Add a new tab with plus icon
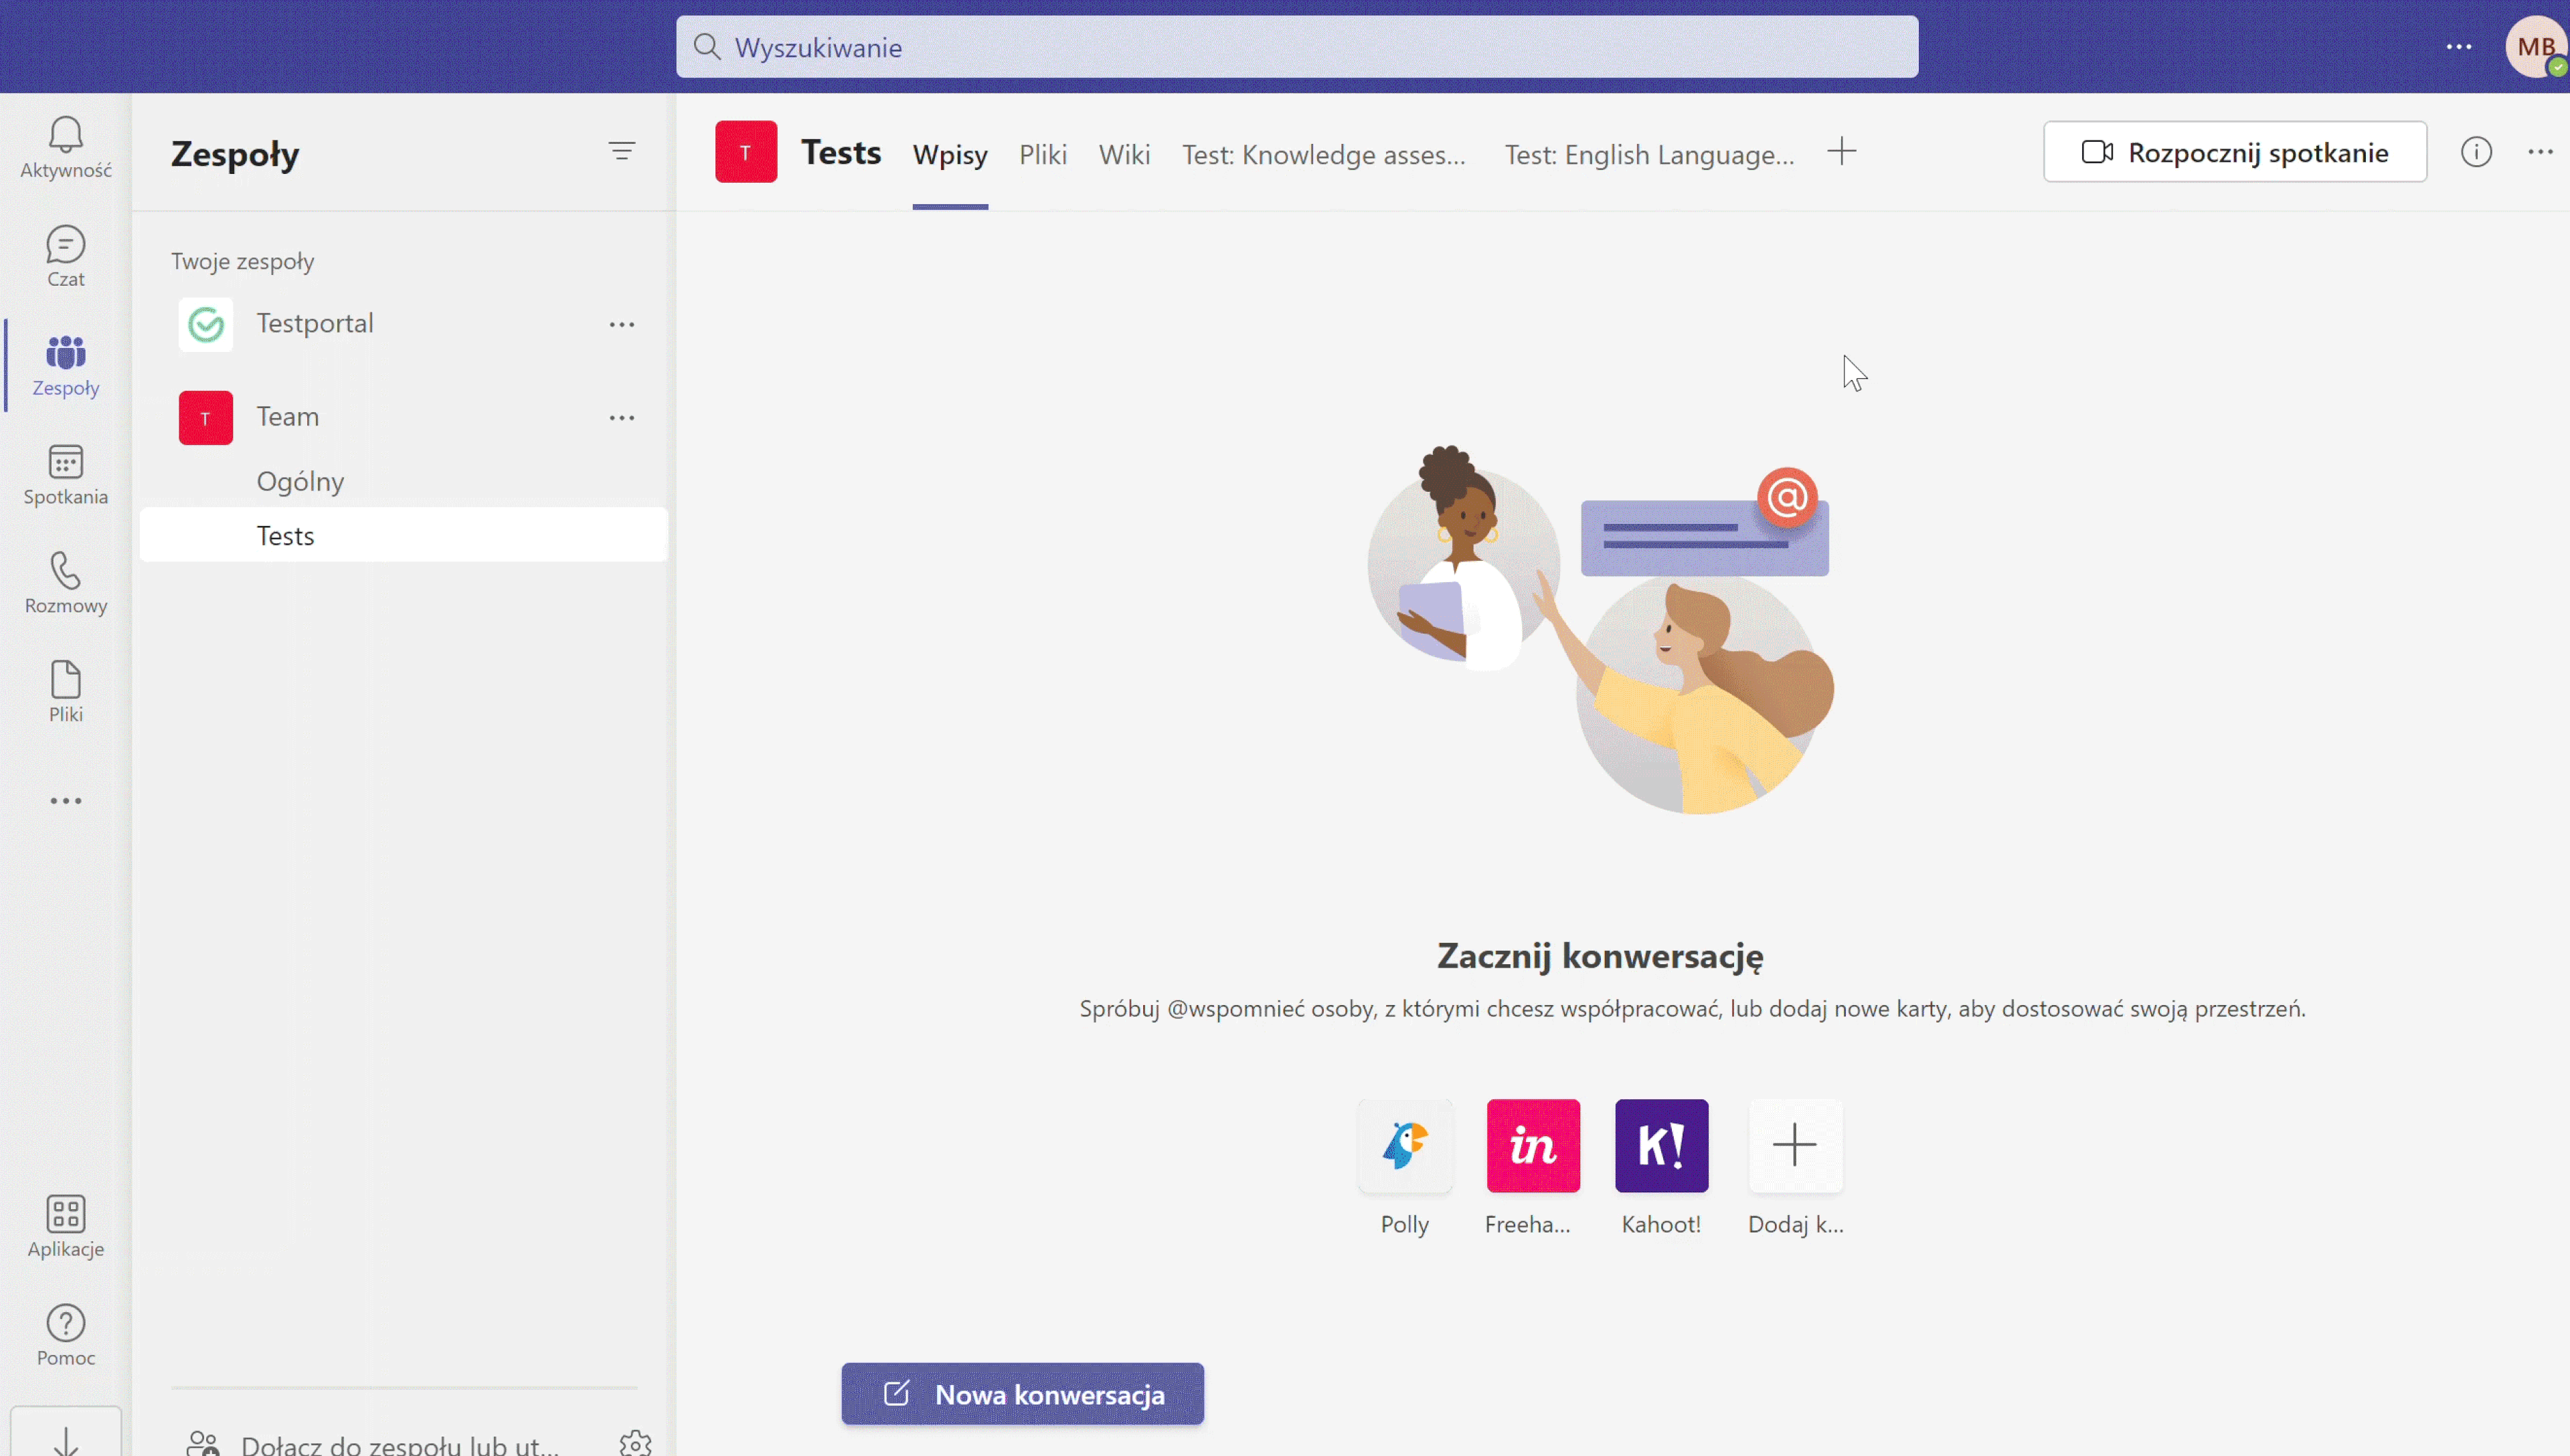 [1842, 152]
